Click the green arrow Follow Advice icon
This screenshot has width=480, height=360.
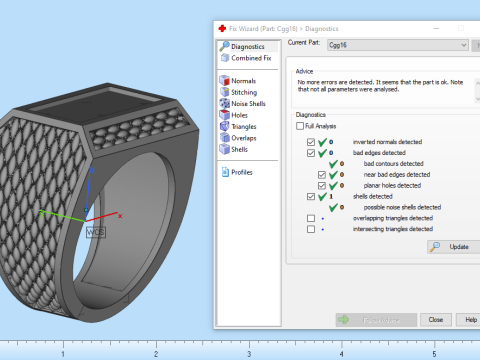point(343,320)
